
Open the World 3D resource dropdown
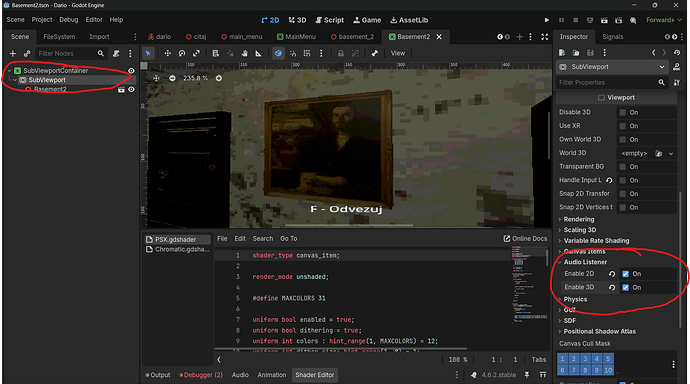click(671, 154)
